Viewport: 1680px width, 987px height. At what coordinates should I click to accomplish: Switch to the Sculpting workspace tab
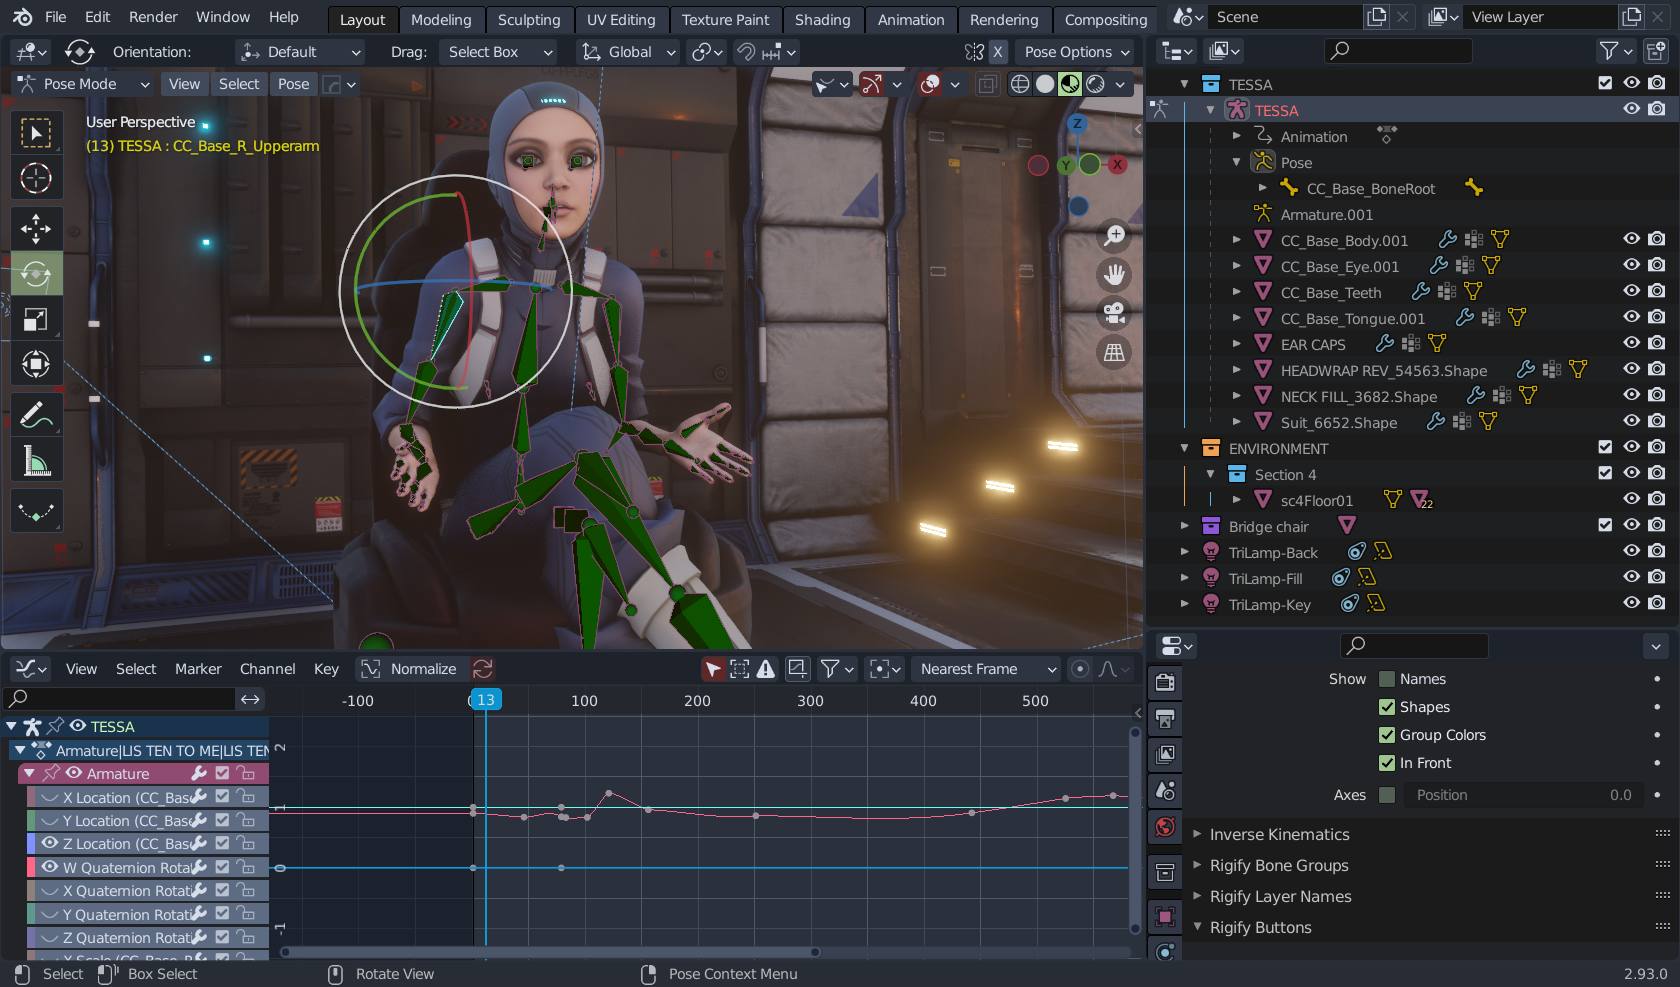point(529,19)
